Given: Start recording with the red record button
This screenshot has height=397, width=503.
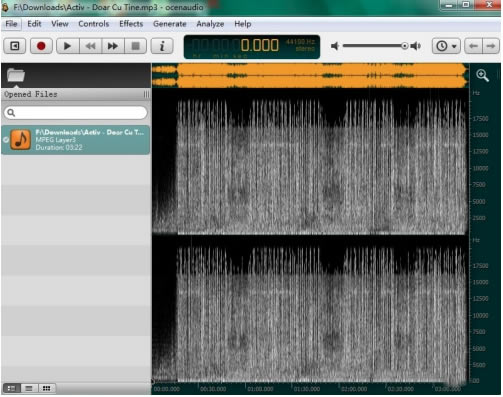Looking at the screenshot, I should pos(41,46).
